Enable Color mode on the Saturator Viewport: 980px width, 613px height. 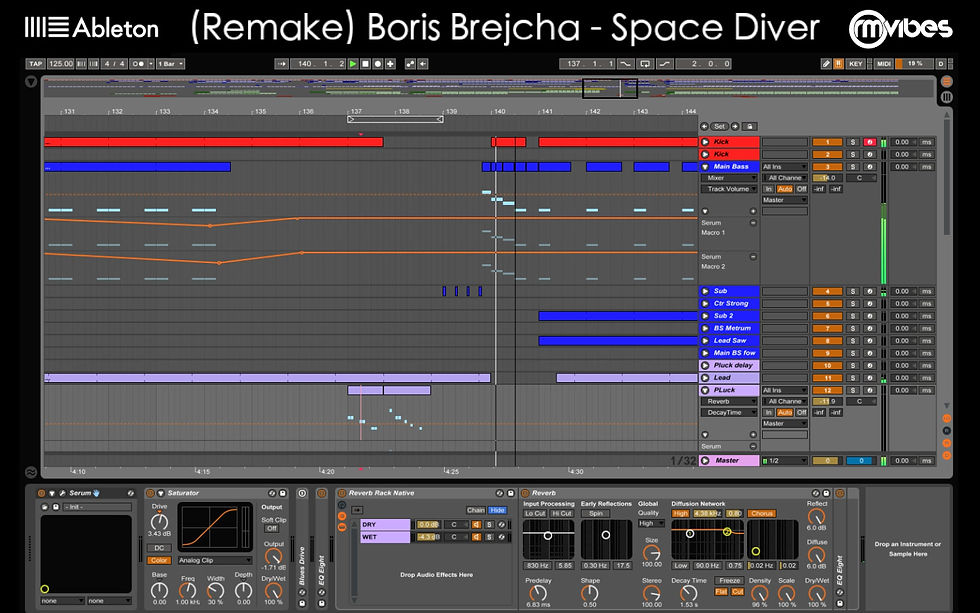click(159, 560)
